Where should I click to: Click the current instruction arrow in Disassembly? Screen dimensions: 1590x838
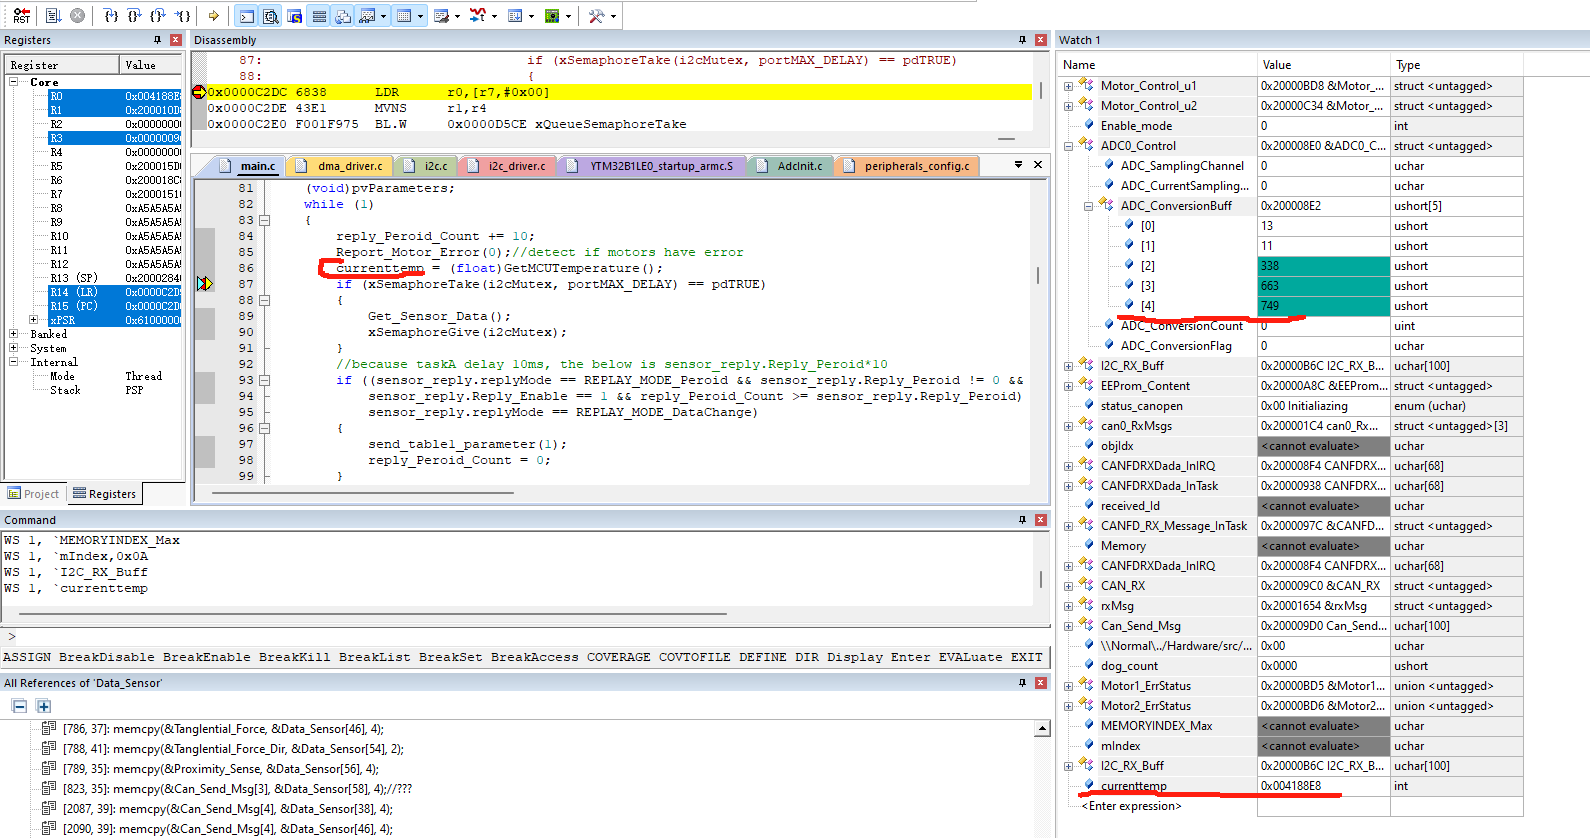198,92
